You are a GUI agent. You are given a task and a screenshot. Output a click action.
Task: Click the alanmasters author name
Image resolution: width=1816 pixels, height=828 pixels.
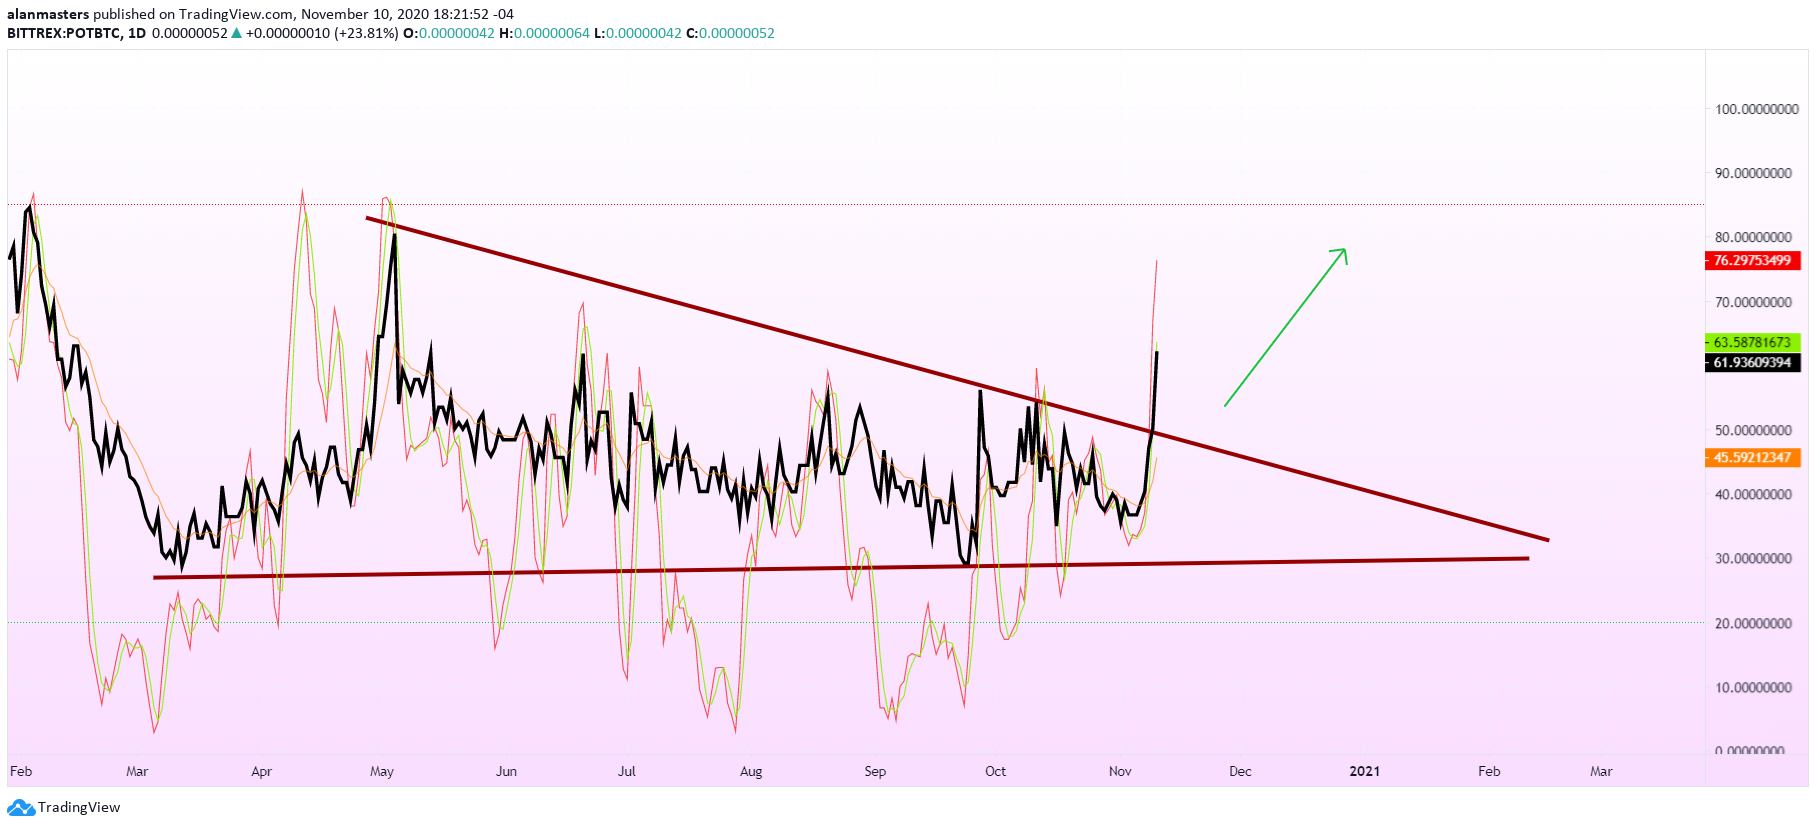48,14
